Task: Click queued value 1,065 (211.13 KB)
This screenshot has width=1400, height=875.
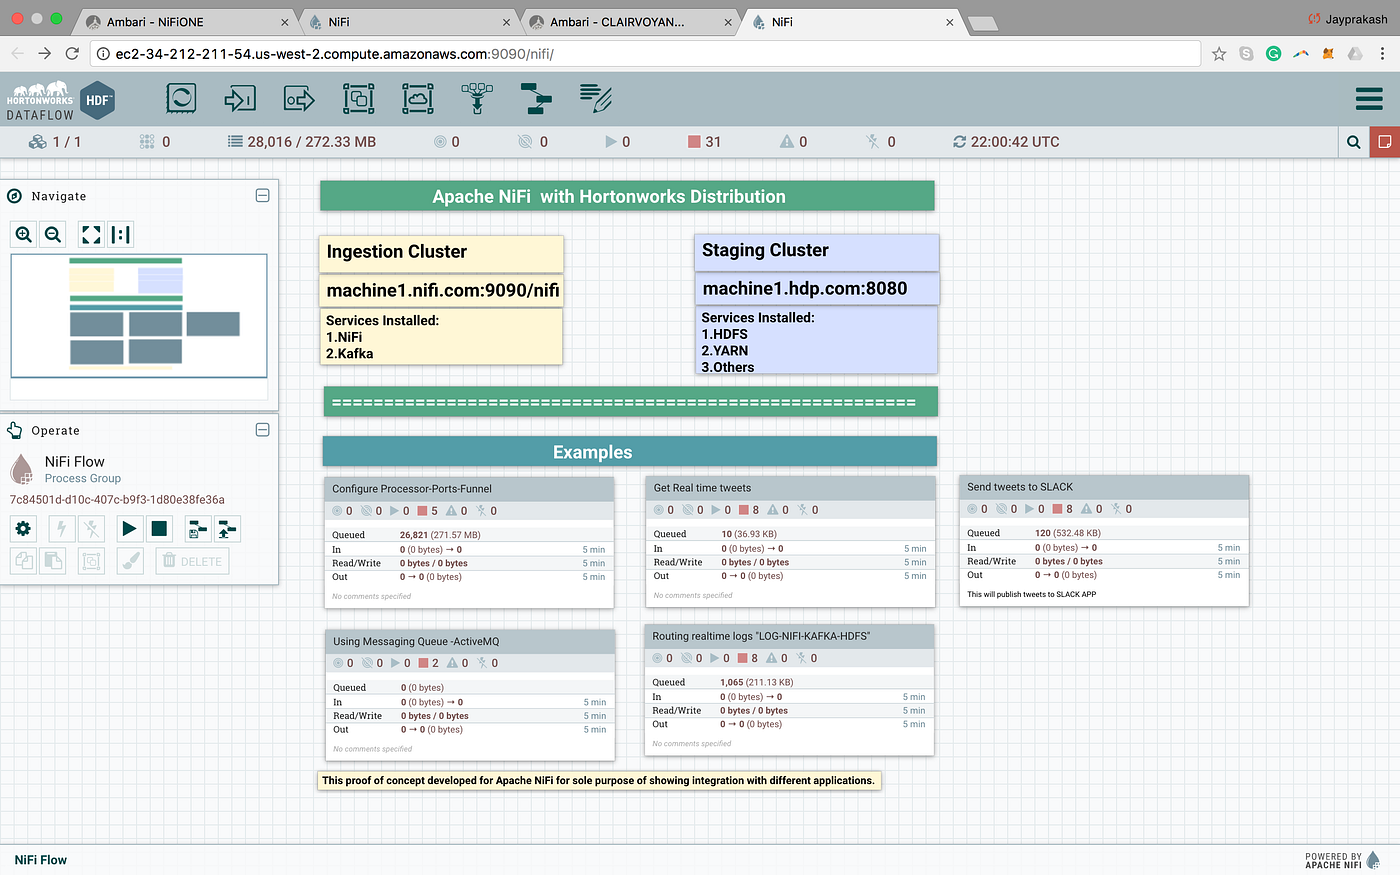Action: 756,682
